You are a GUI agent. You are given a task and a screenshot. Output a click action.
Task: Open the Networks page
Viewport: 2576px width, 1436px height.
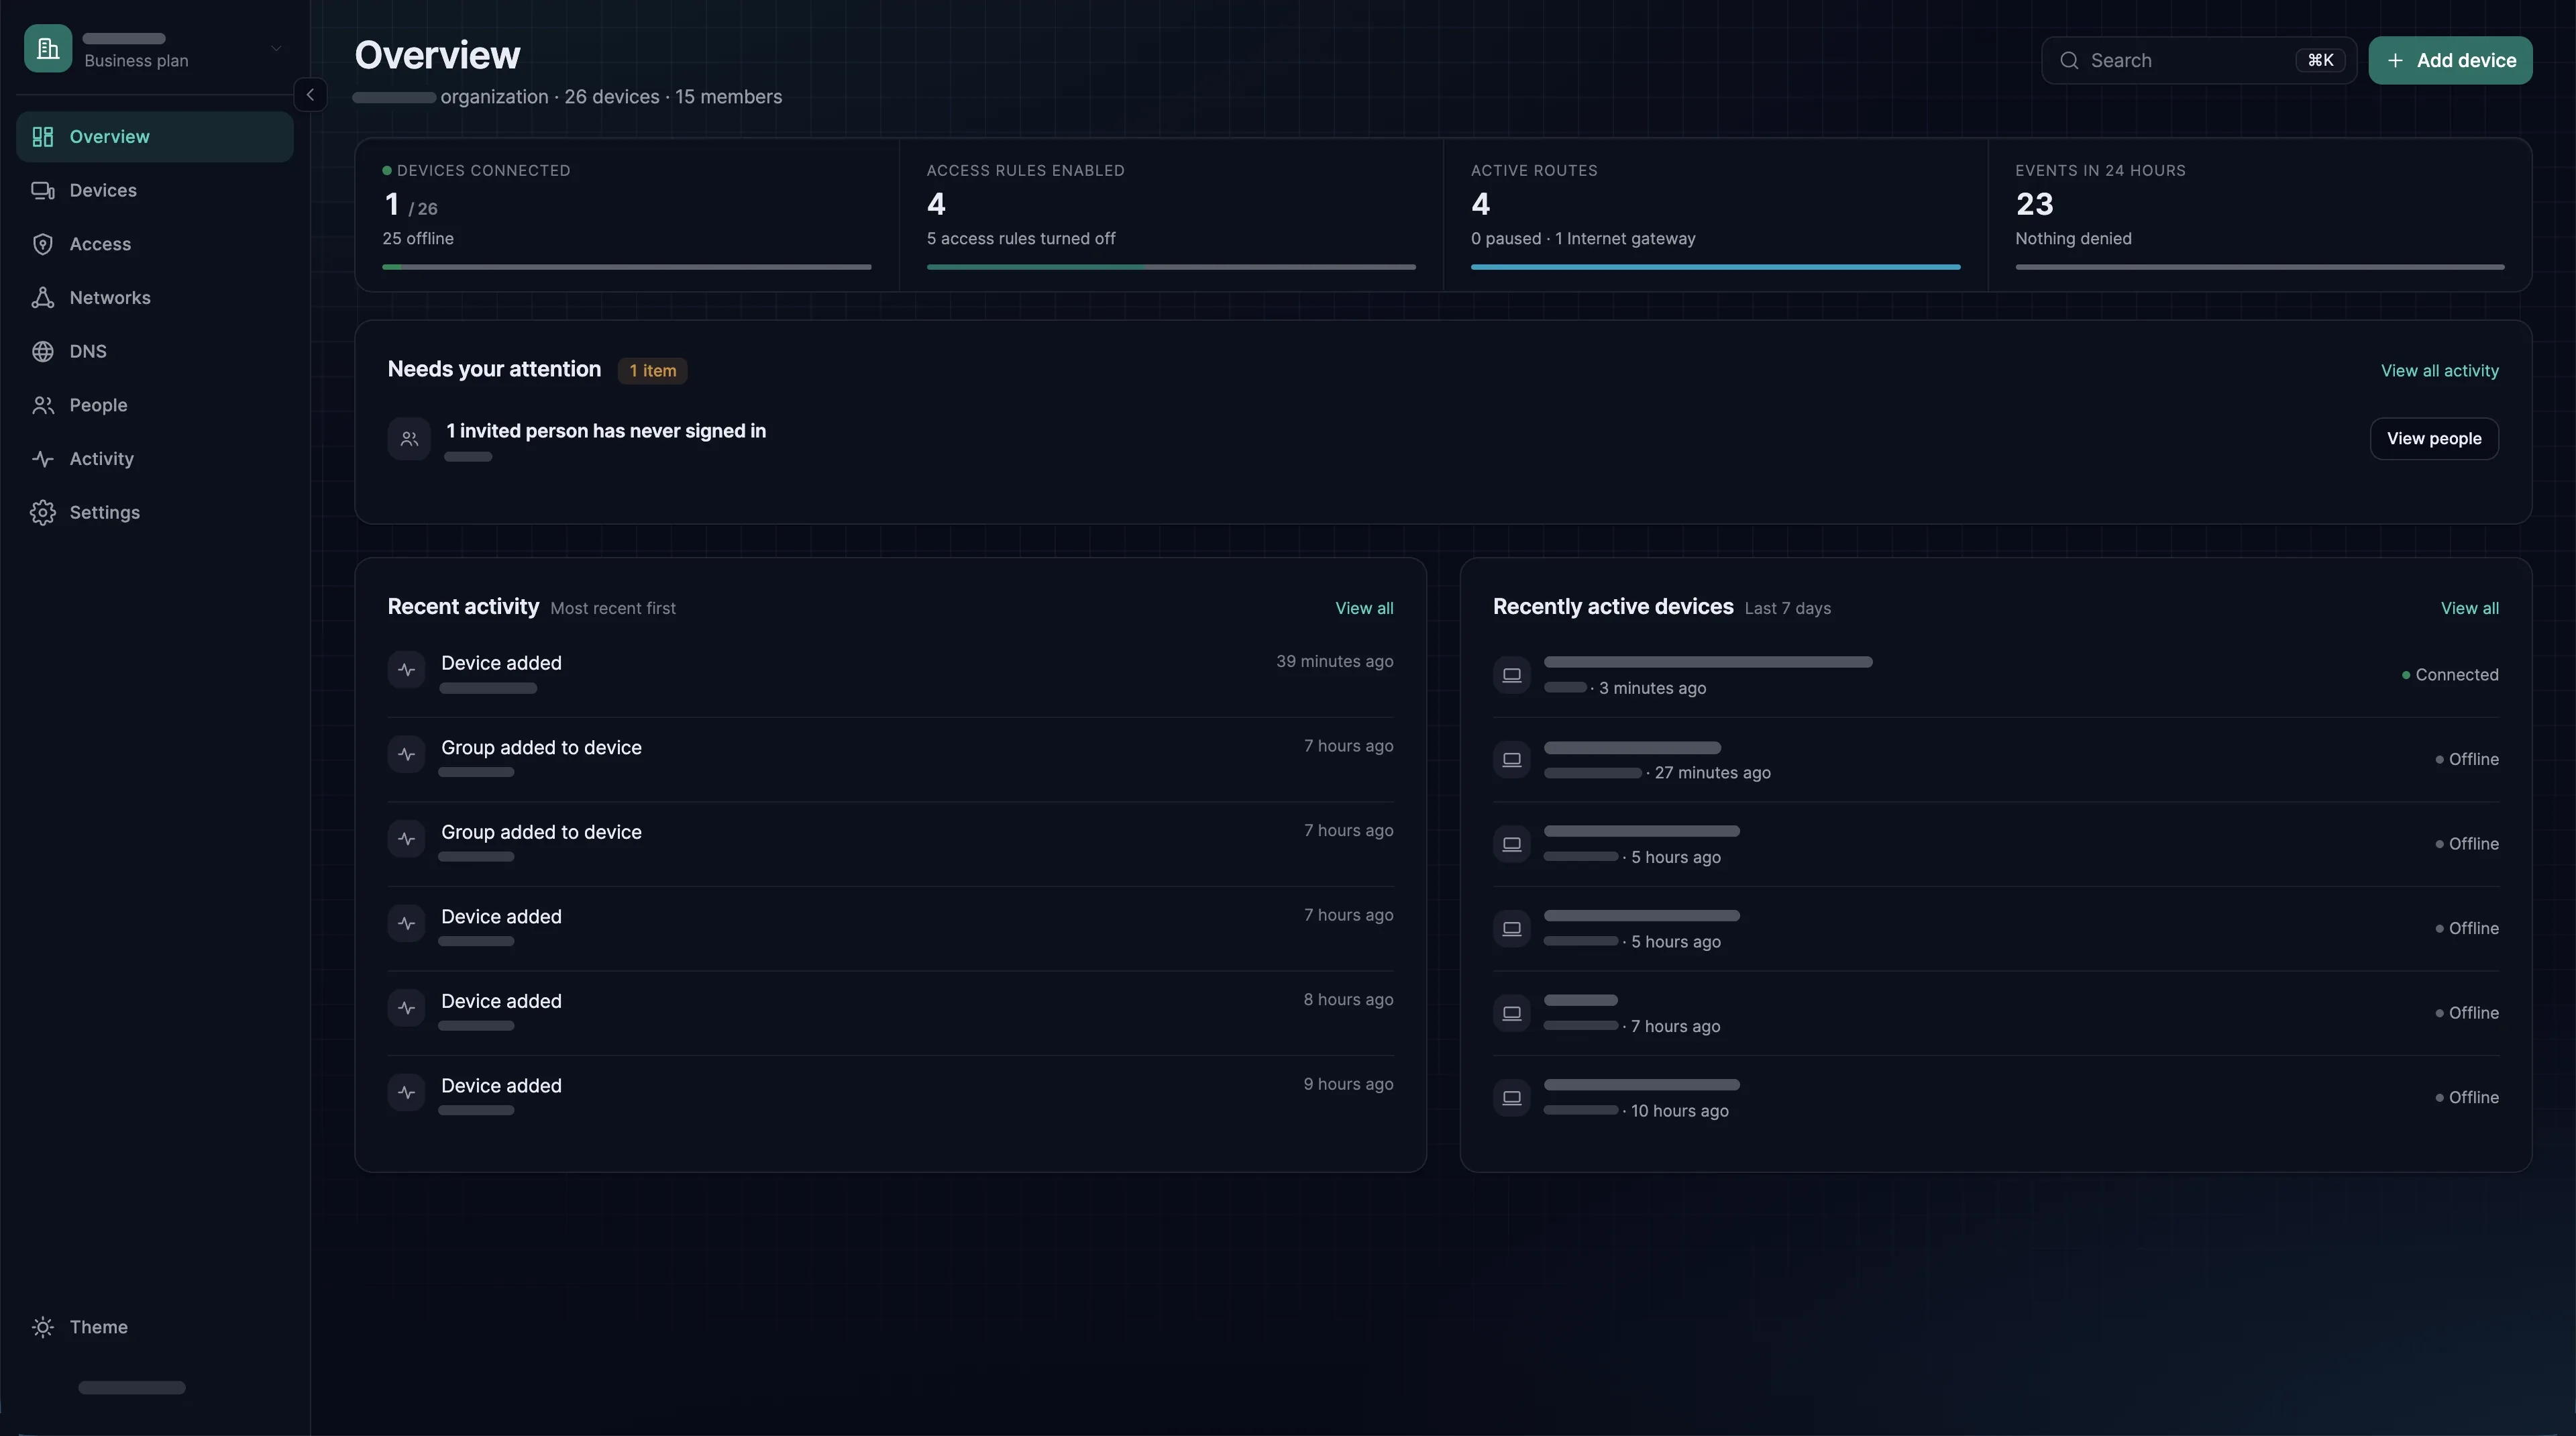coord(155,298)
